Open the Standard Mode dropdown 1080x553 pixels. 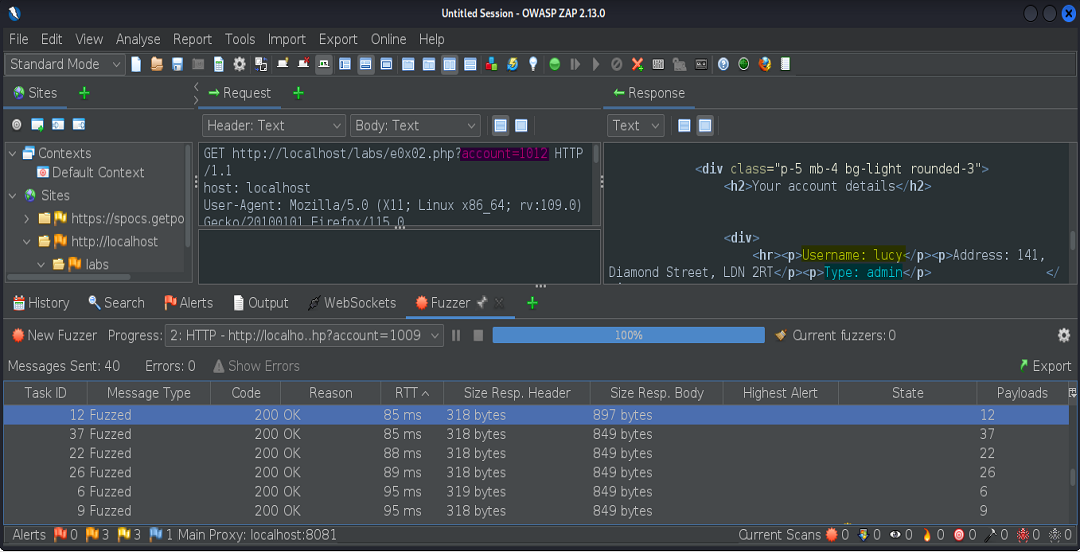click(x=65, y=65)
